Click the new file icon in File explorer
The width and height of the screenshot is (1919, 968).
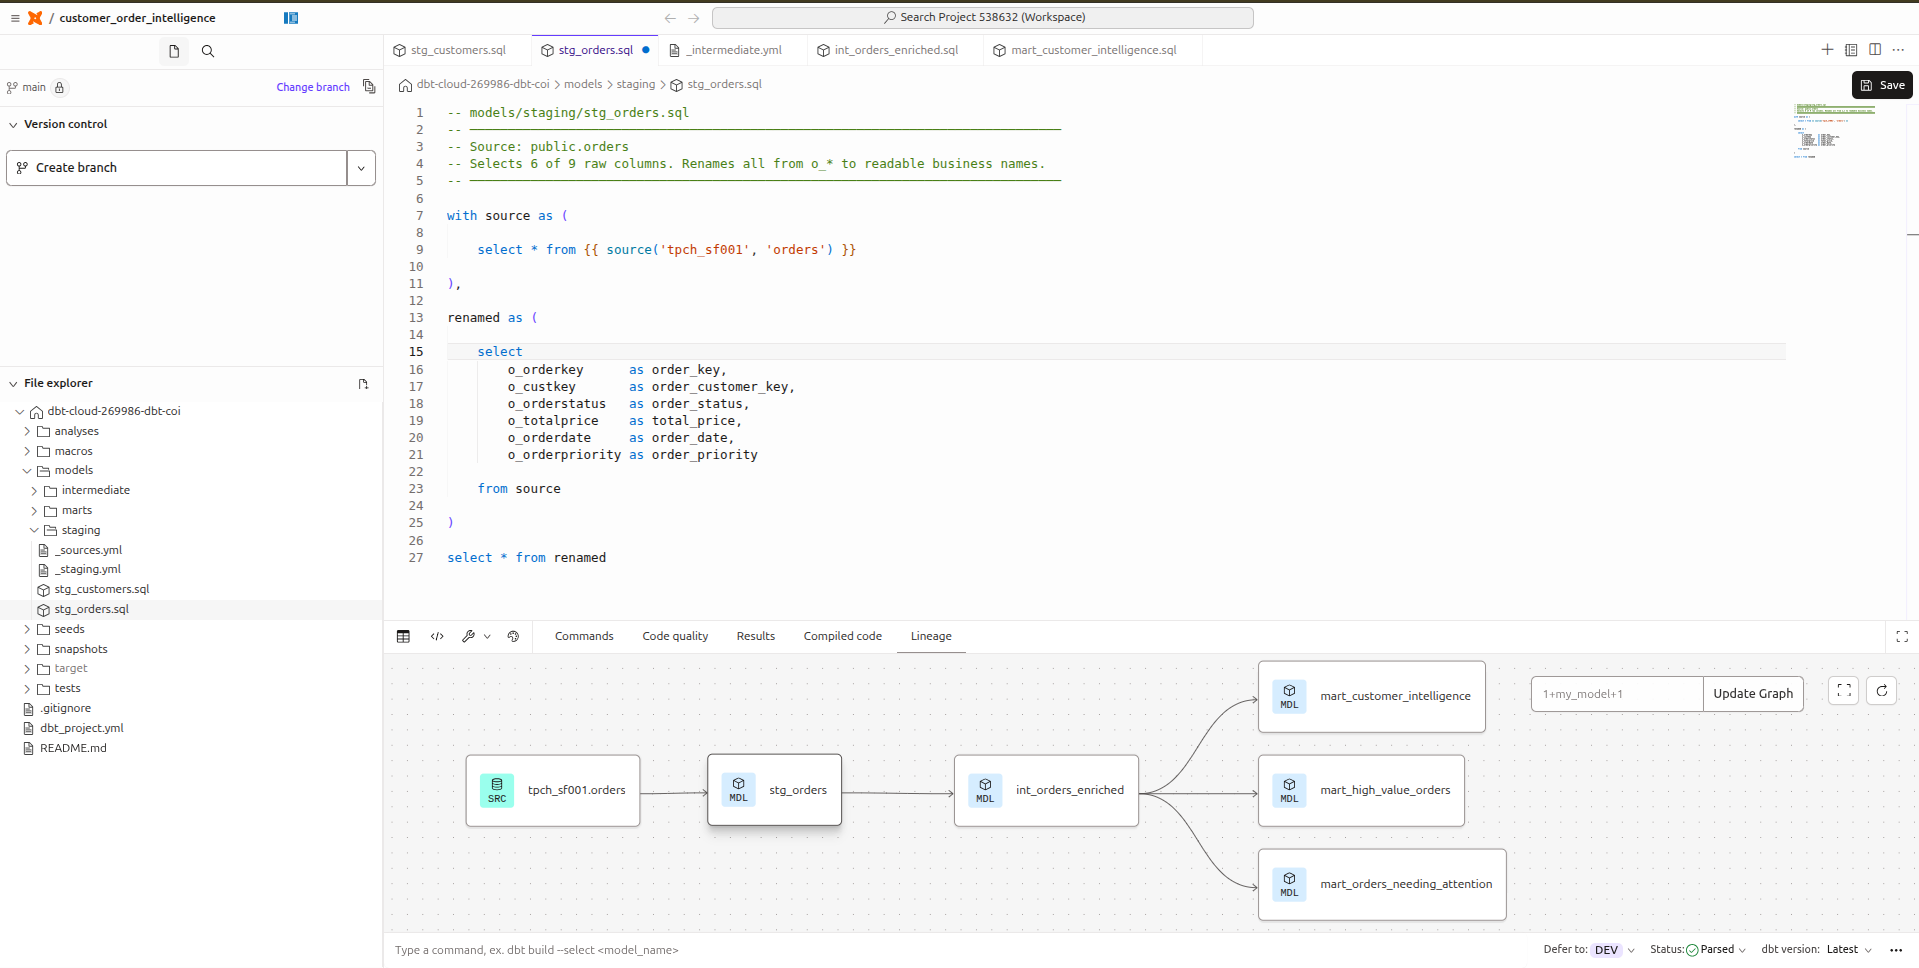pos(363,384)
